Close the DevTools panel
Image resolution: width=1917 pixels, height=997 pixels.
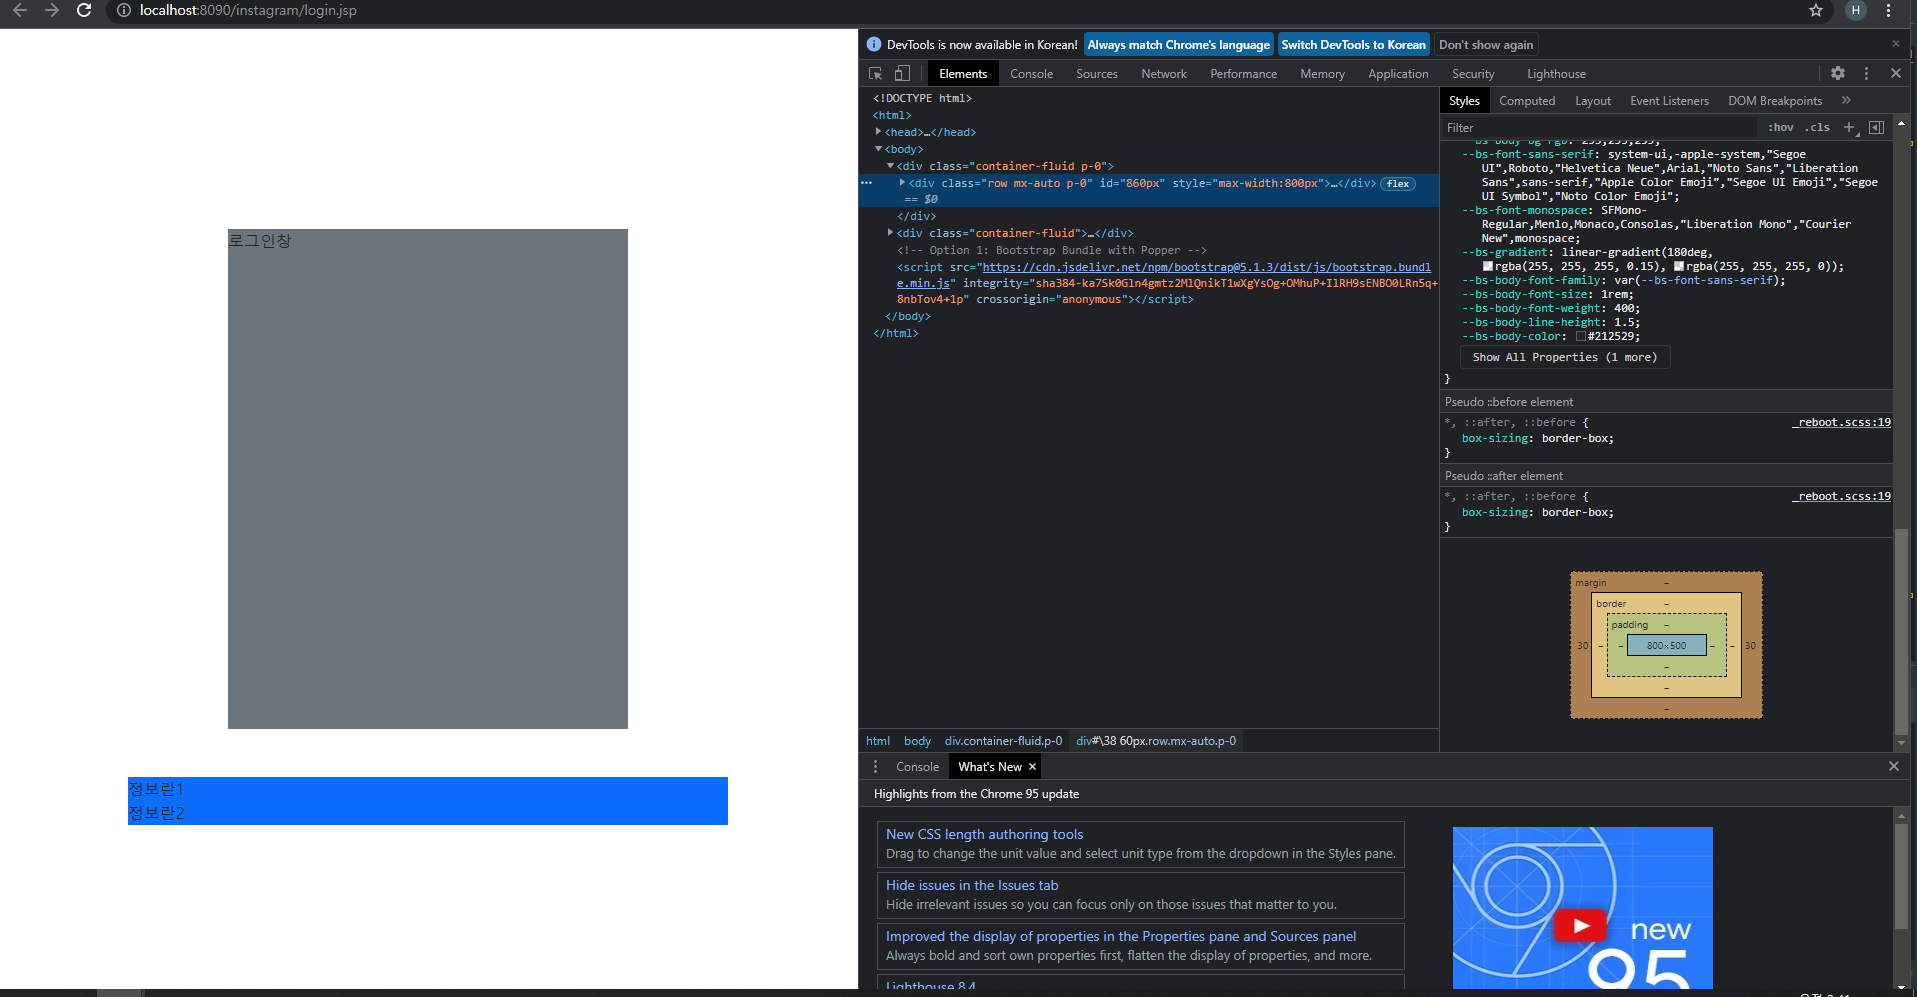click(x=1895, y=73)
